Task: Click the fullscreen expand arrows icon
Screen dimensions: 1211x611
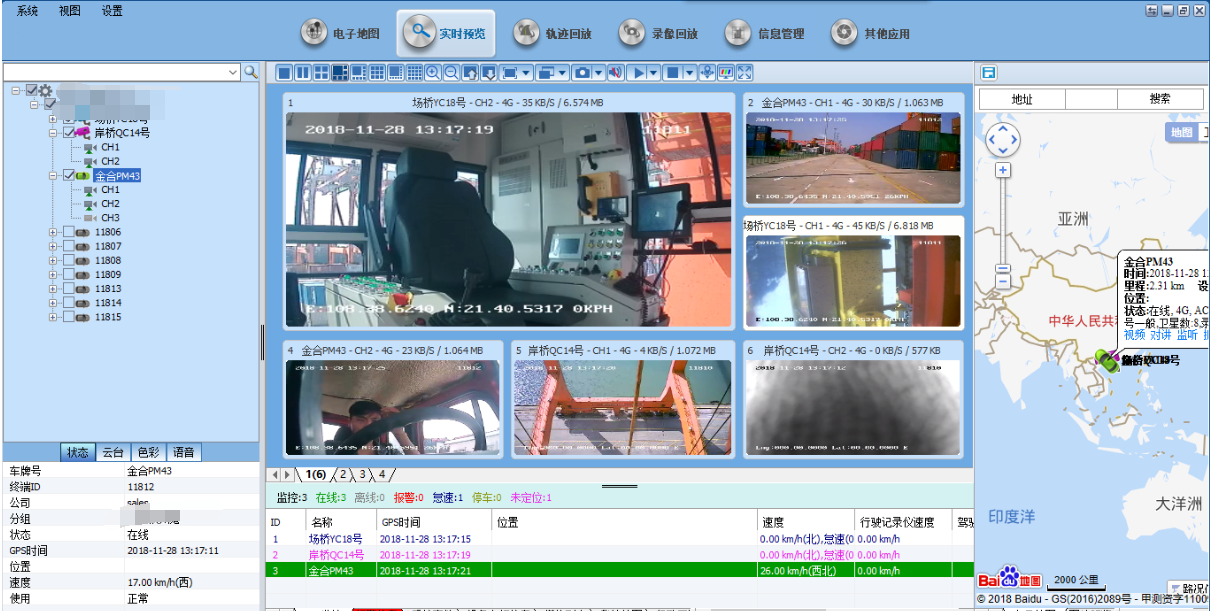Action: (743, 73)
